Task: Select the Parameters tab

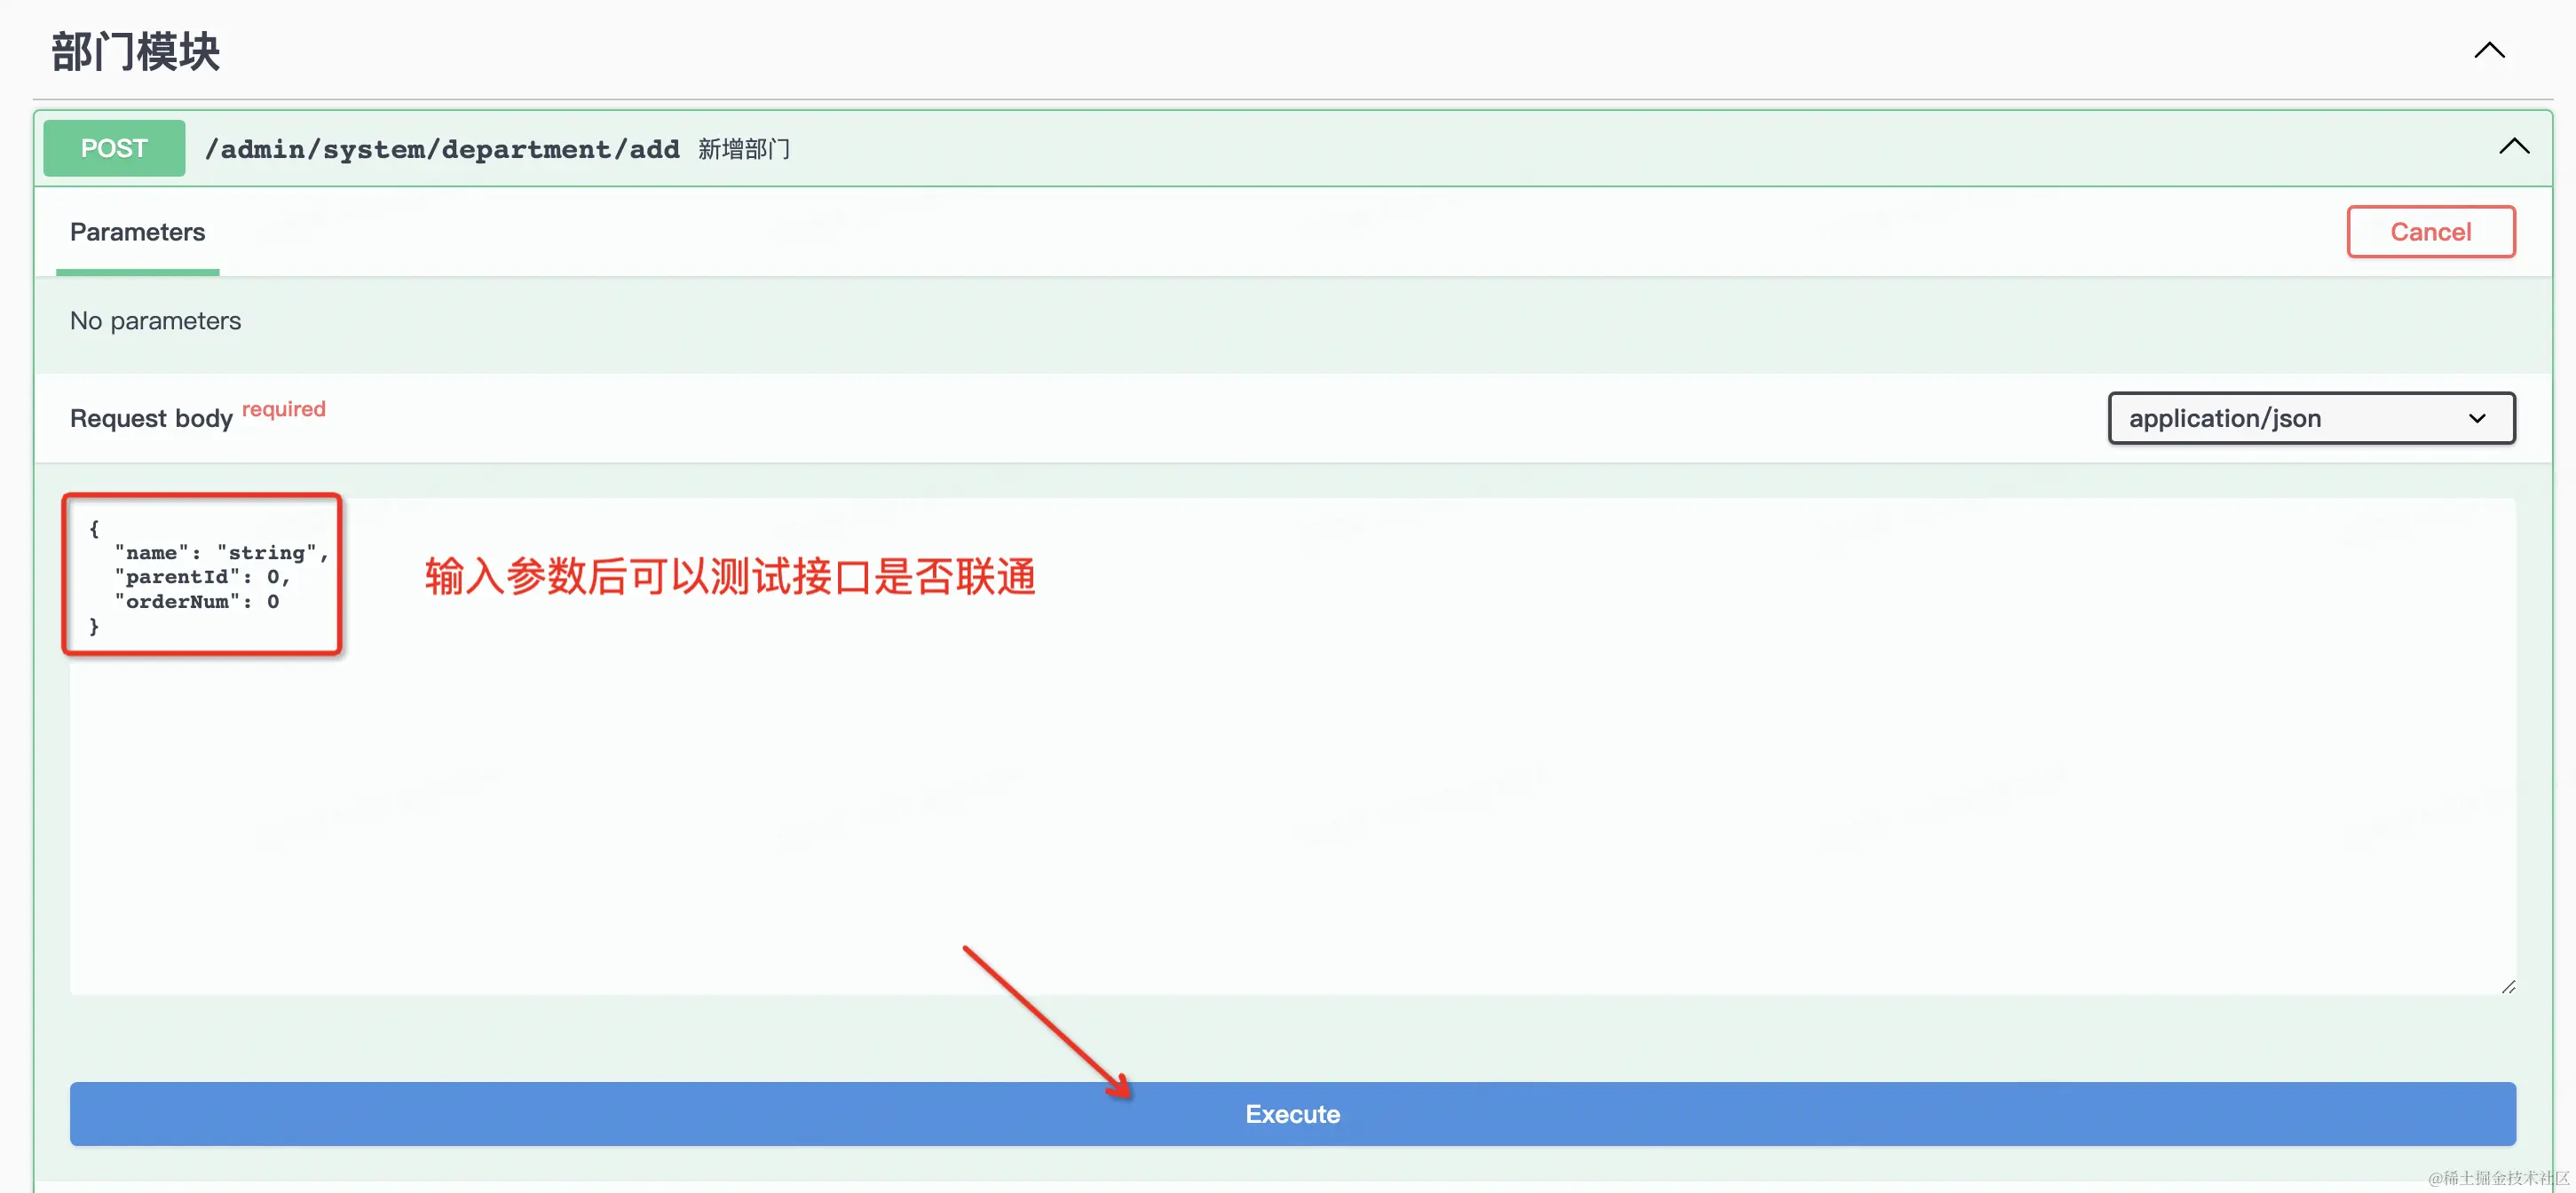Action: (x=137, y=232)
